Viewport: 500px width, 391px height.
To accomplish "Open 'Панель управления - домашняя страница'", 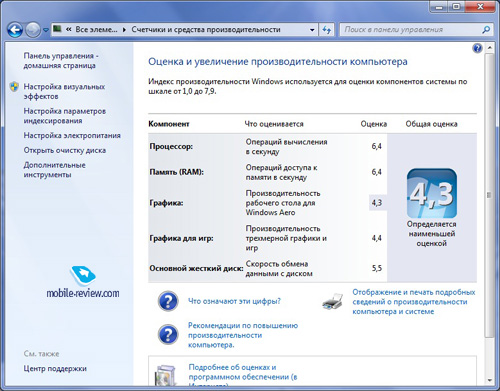I will (x=61, y=61).
